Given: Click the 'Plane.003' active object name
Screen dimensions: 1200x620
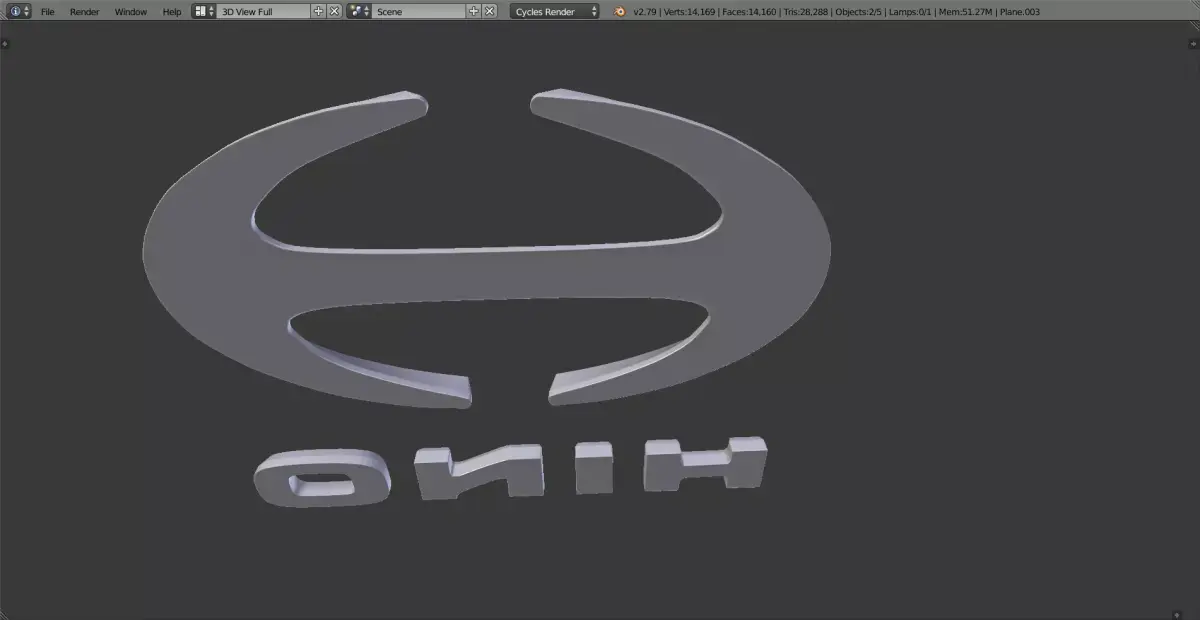Looking at the screenshot, I should tap(1021, 12).
